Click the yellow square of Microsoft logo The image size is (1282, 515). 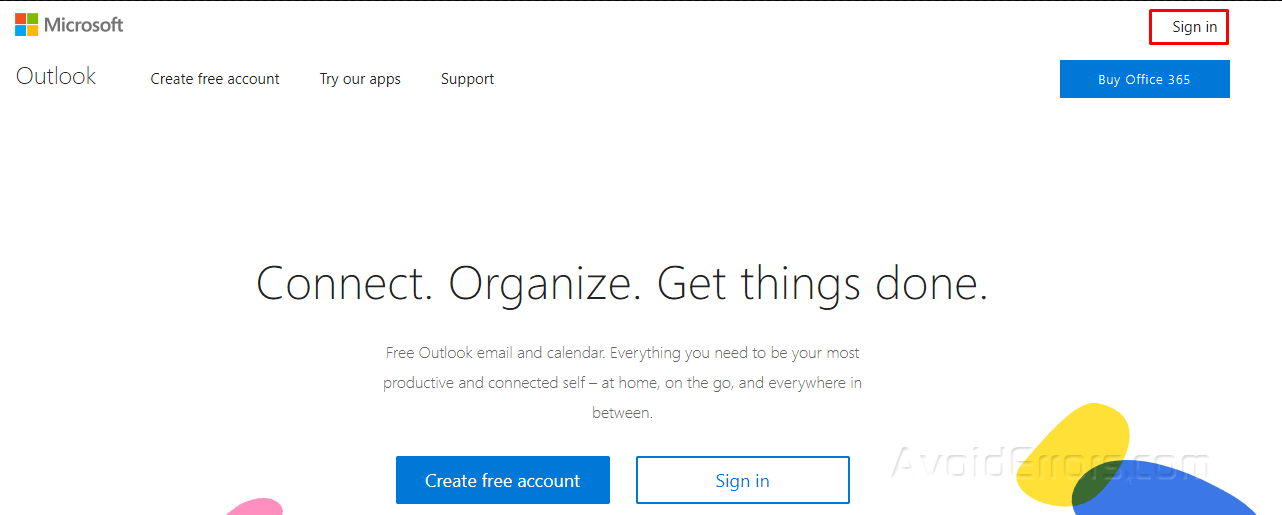pos(32,30)
